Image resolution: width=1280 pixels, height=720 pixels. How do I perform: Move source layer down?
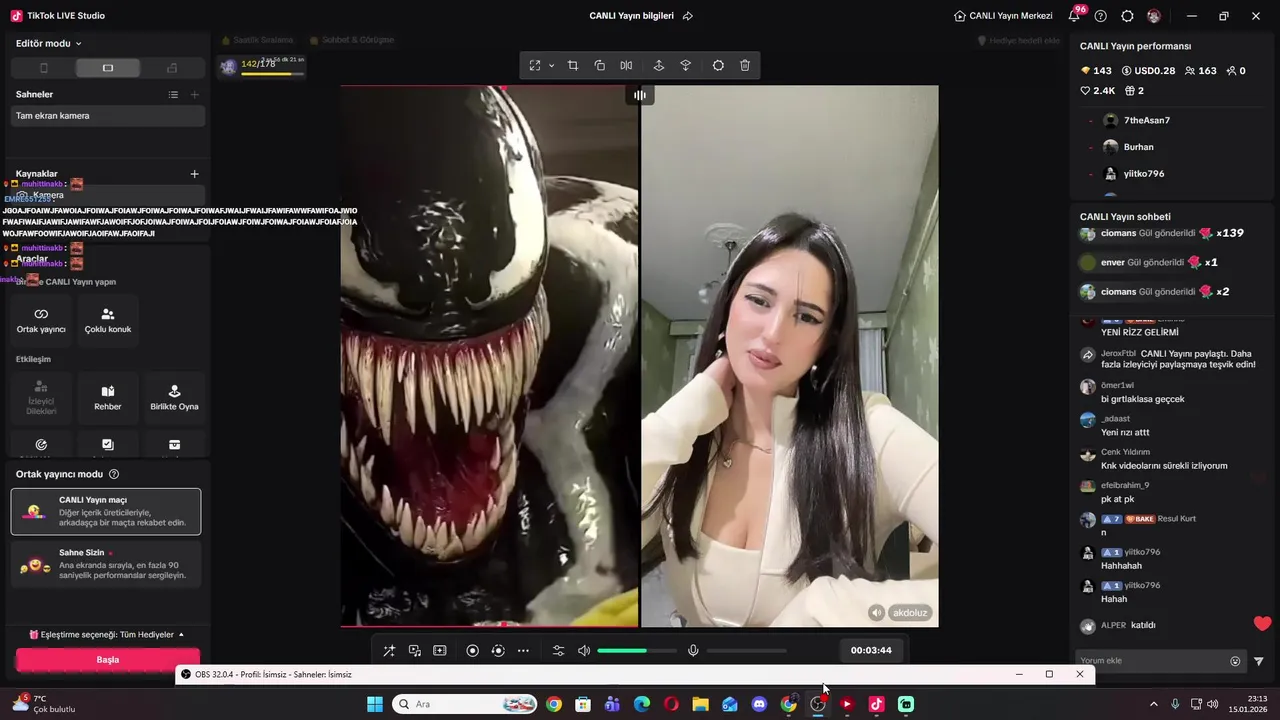point(686,65)
